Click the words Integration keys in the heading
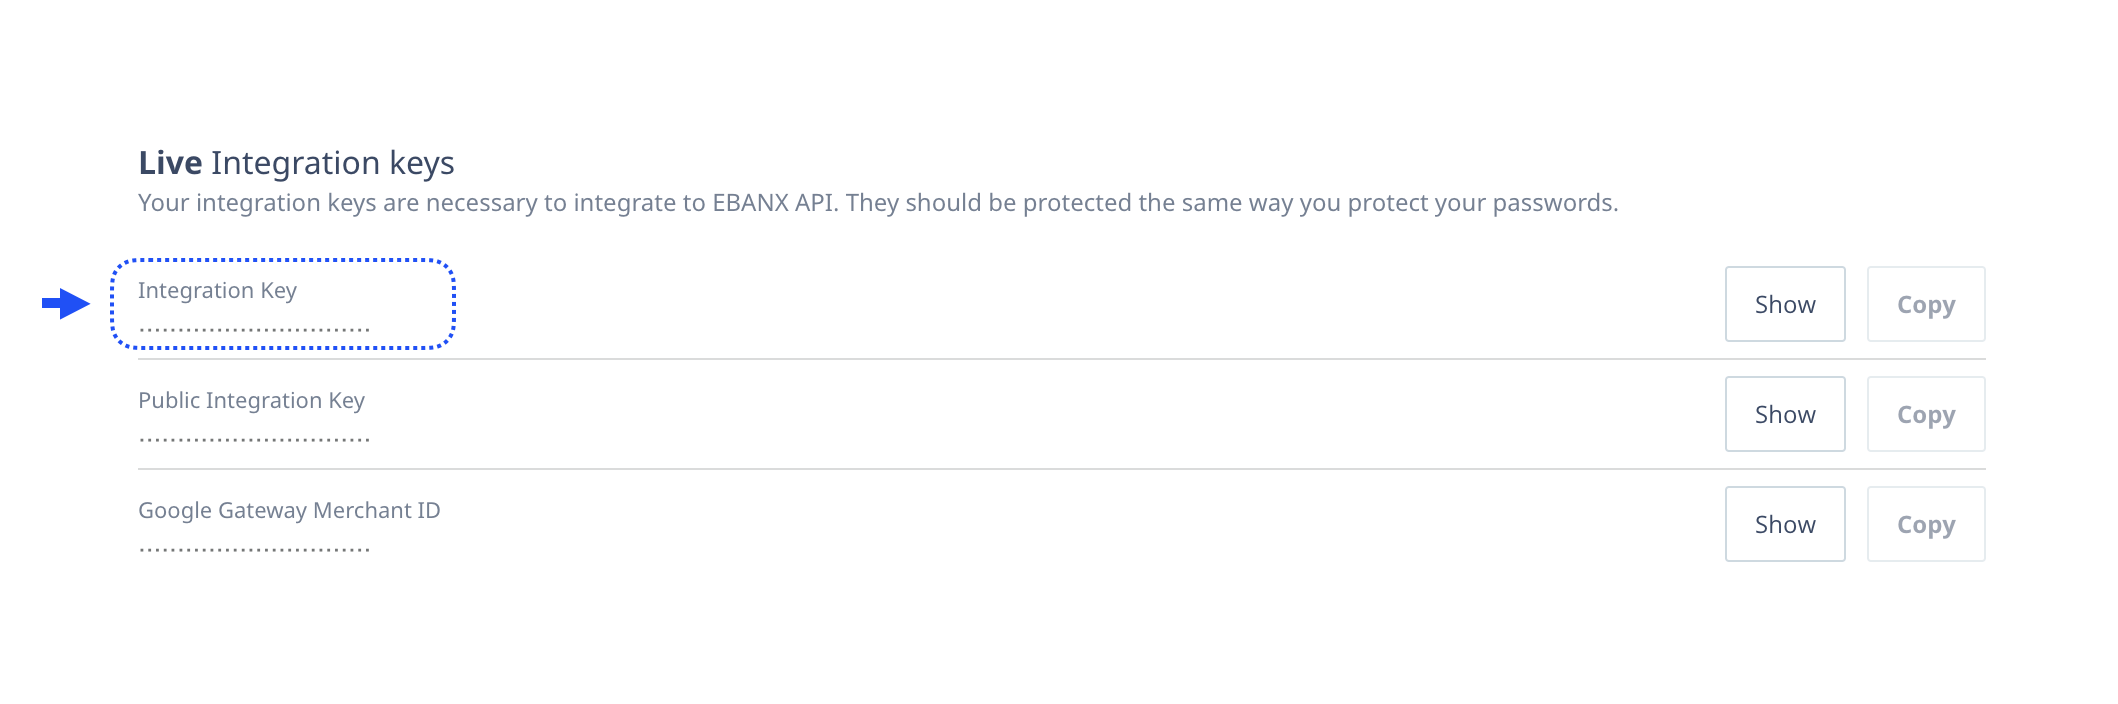The width and height of the screenshot is (2118, 704). pos(332,163)
